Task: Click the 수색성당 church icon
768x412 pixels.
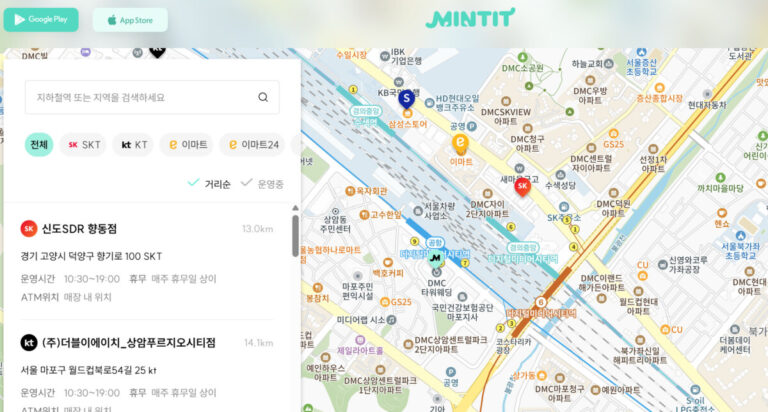Action: click(560, 175)
